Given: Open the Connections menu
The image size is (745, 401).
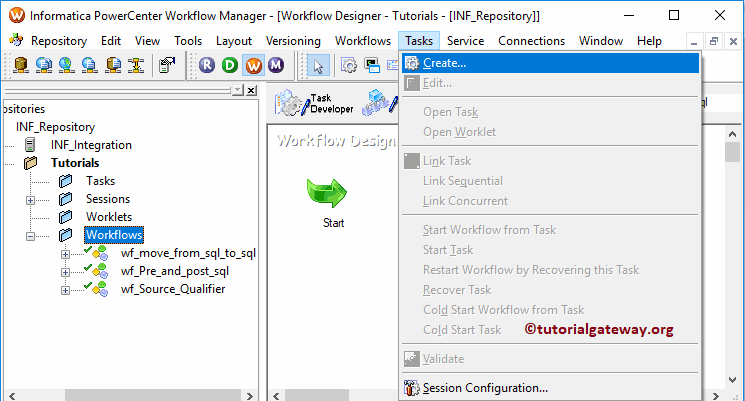Looking at the screenshot, I should 531,41.
